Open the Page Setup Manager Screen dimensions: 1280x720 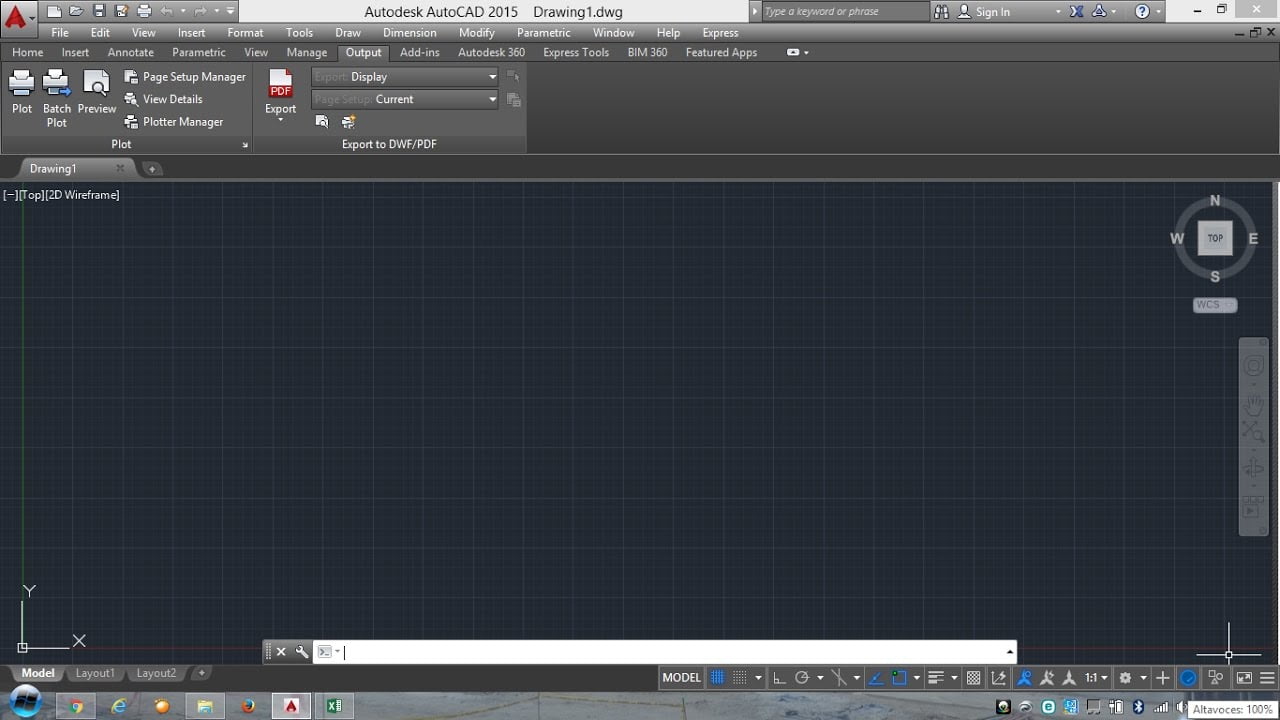point(185,77)
